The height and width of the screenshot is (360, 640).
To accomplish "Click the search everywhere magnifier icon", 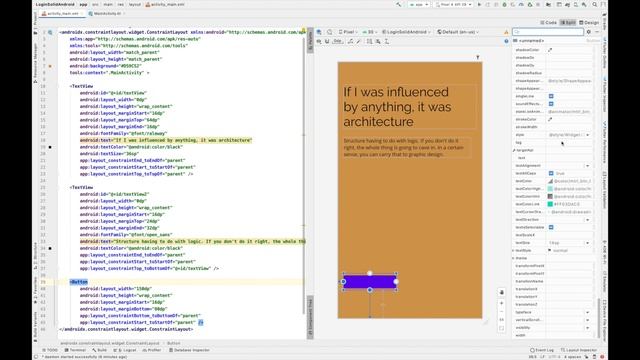I will pos(595,4).
